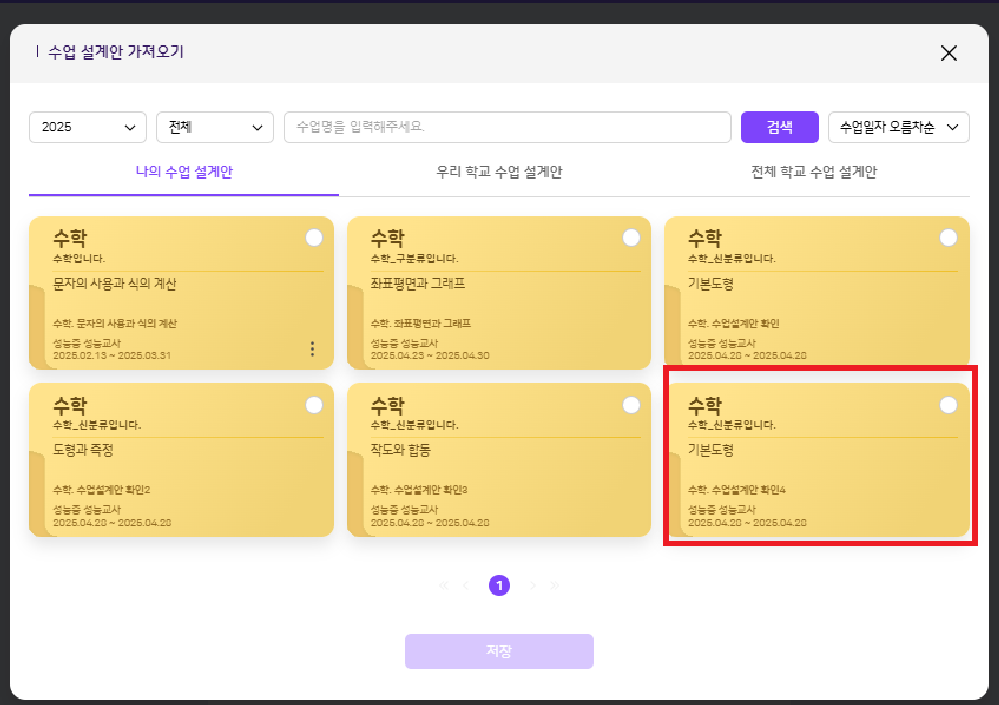Switch to 전체 학교 수업 설계안 tab
The width and height of the screenshot is (999, 705).
(813, 172)
